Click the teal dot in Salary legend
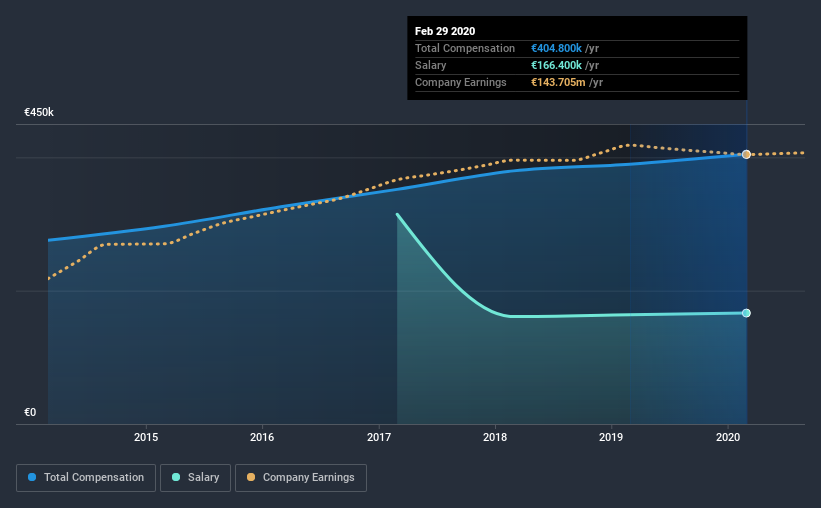Image resolution: width=821 pixels, height=508 pixels. 176,477
